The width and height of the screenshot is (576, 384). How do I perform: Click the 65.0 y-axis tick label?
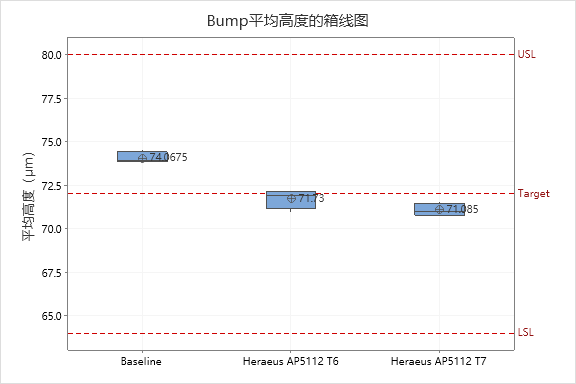click(x=51, y=316)
